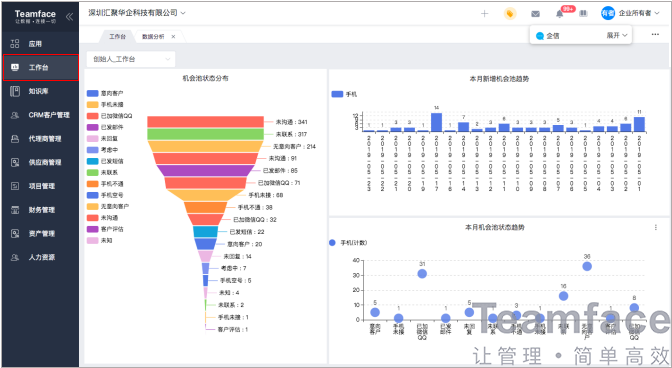The width and height of the screenshot is (672, 368).
Task: Click the purple funnel segment 已发邮件 85
Action: [x=205, y=171]
